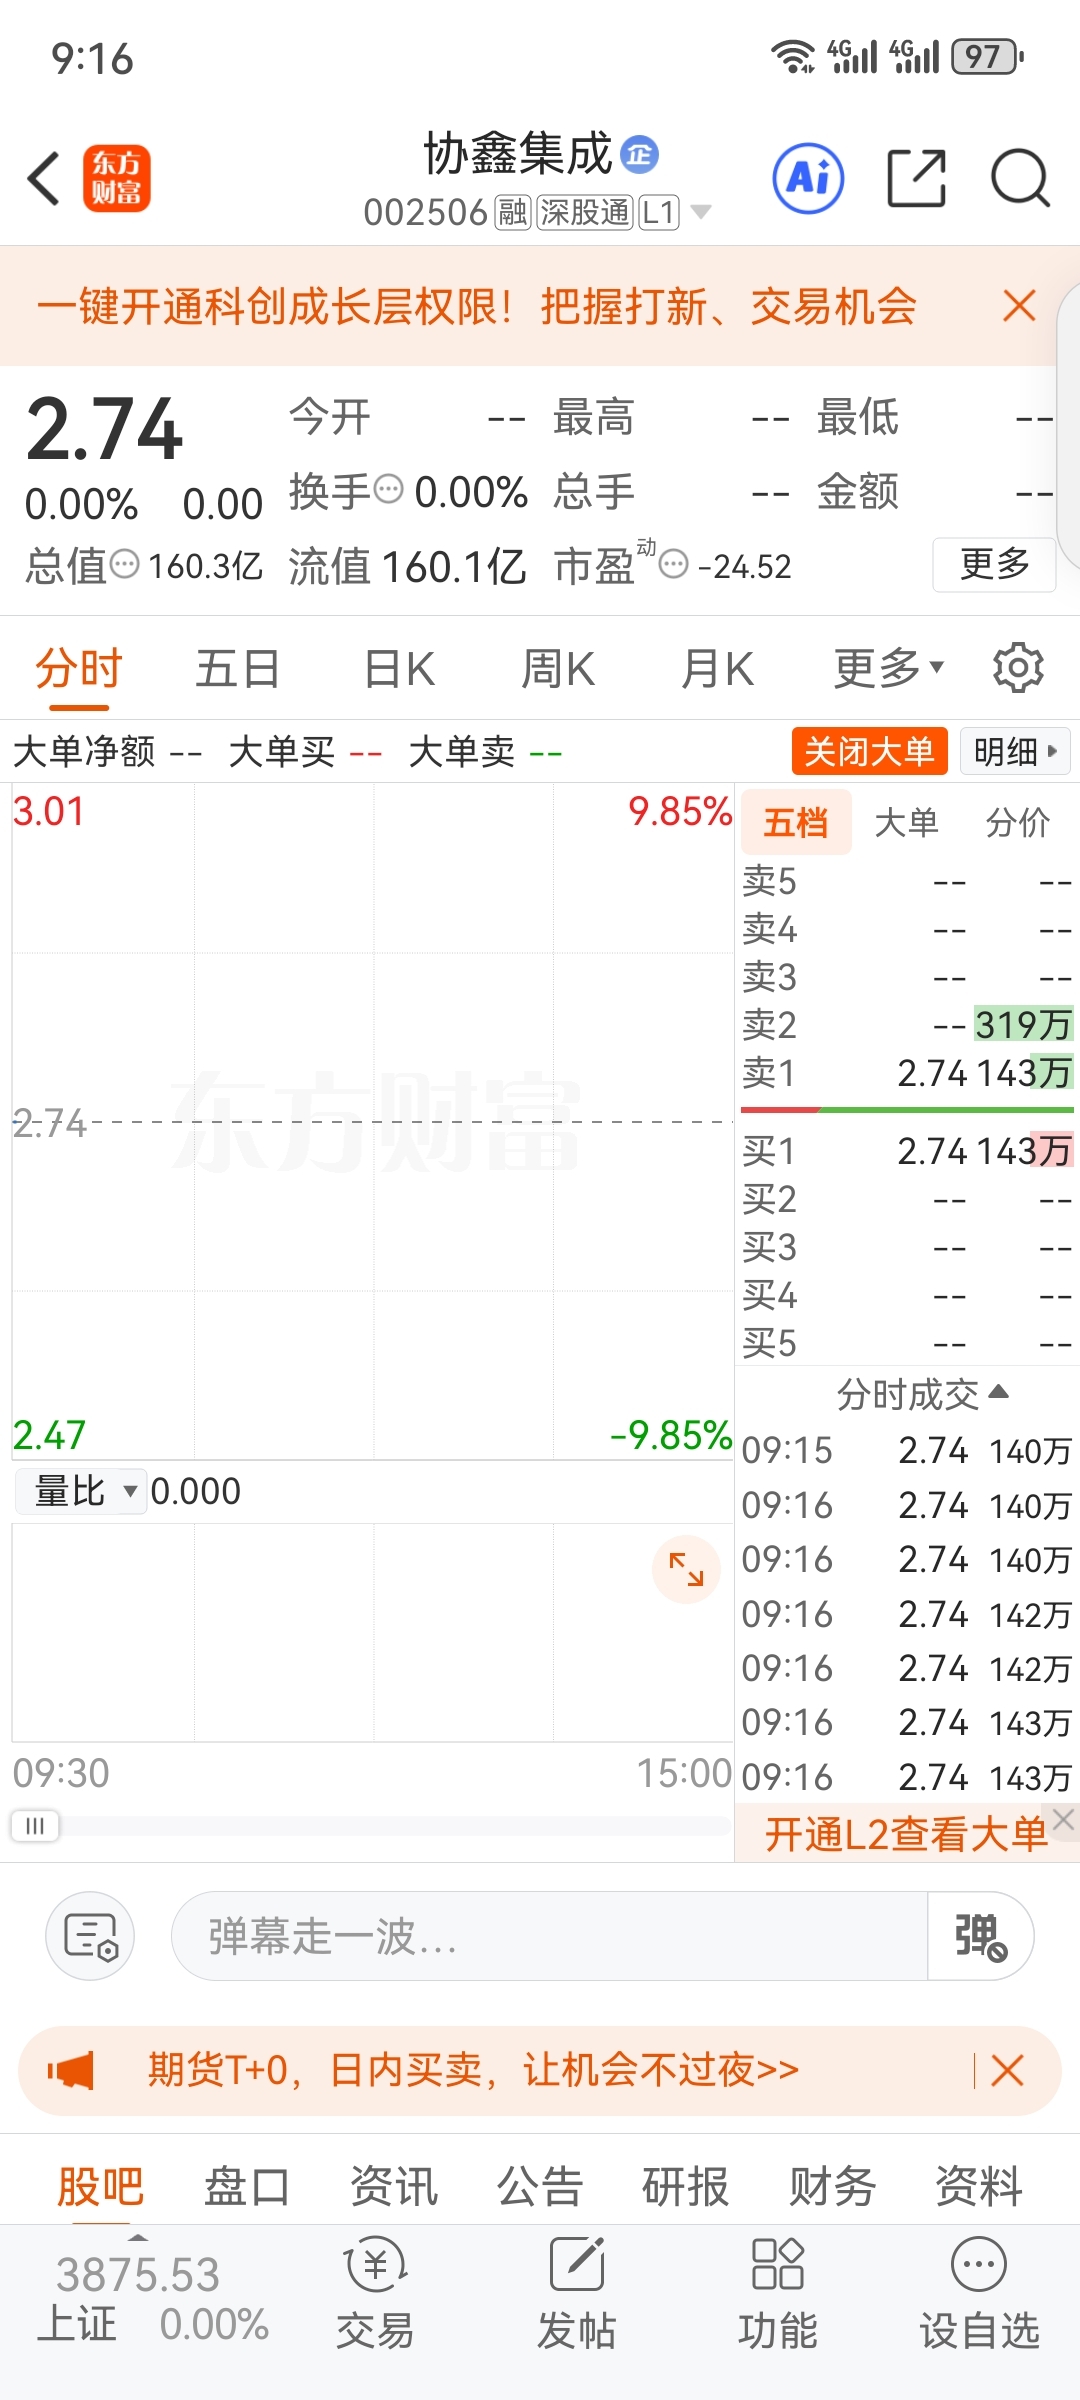Tap the L1 level tag
1080x2400 pixels.
click(x=659, y=212)
